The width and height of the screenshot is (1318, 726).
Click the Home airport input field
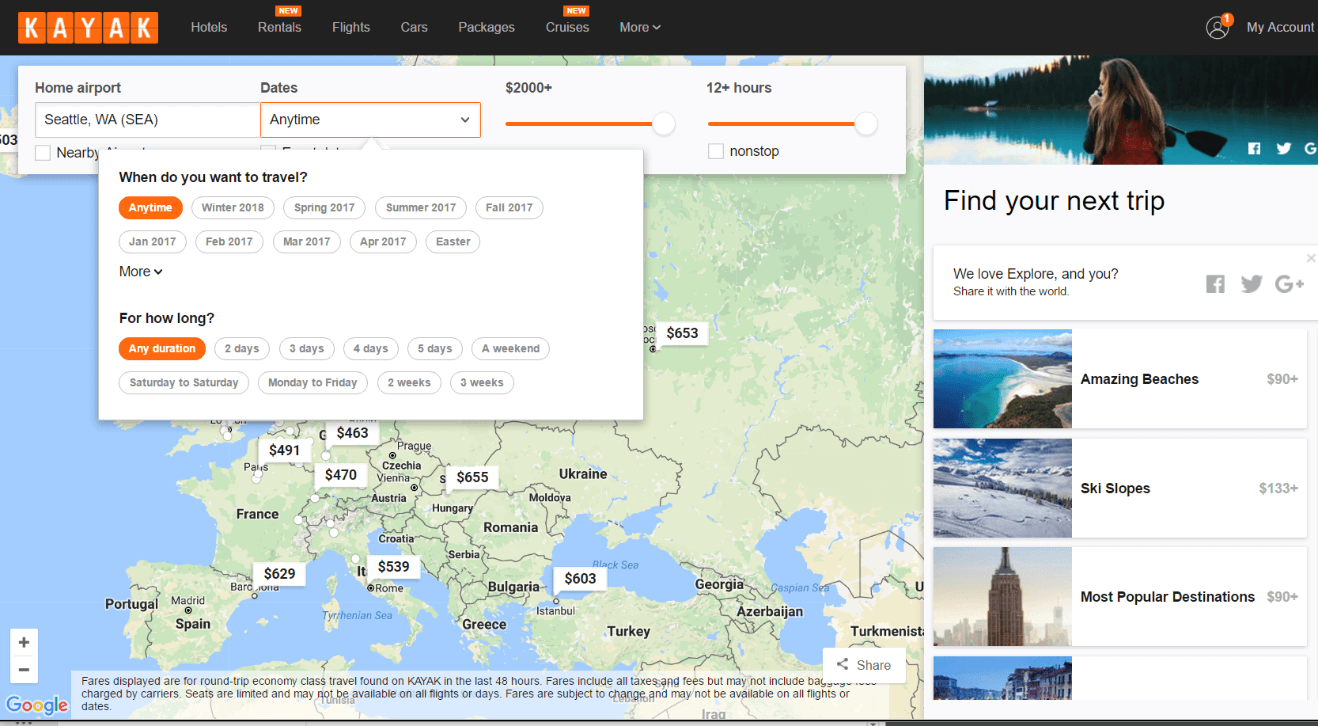tap(147, 120)
